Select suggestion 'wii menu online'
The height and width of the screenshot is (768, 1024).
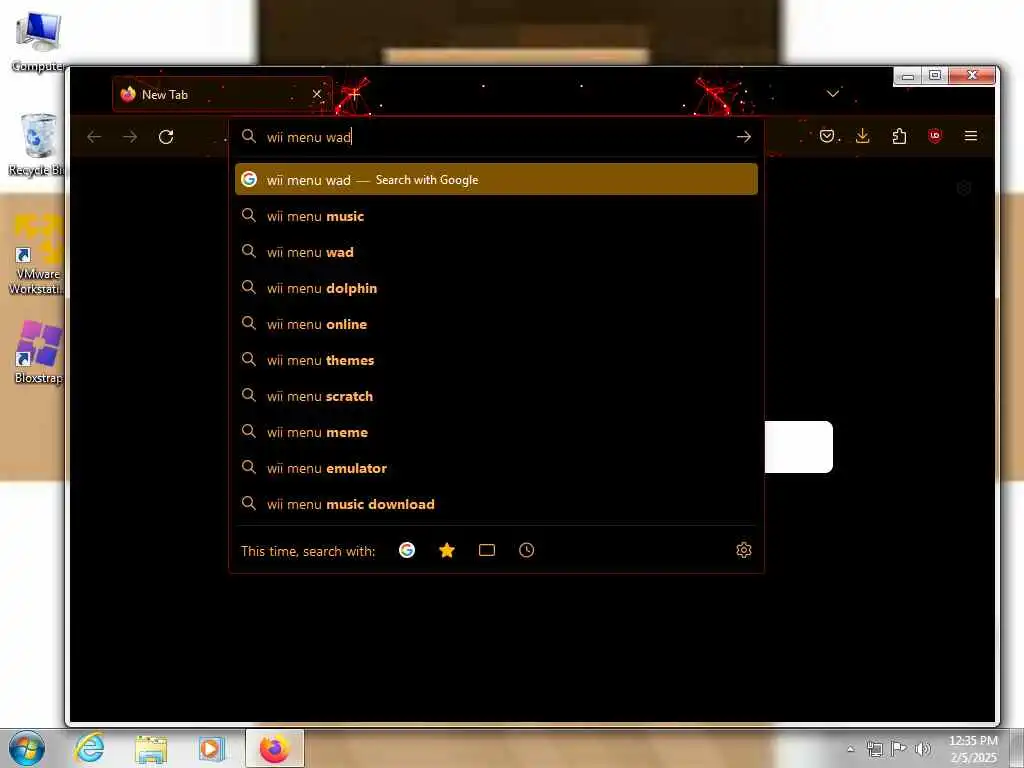coord(496,324)
